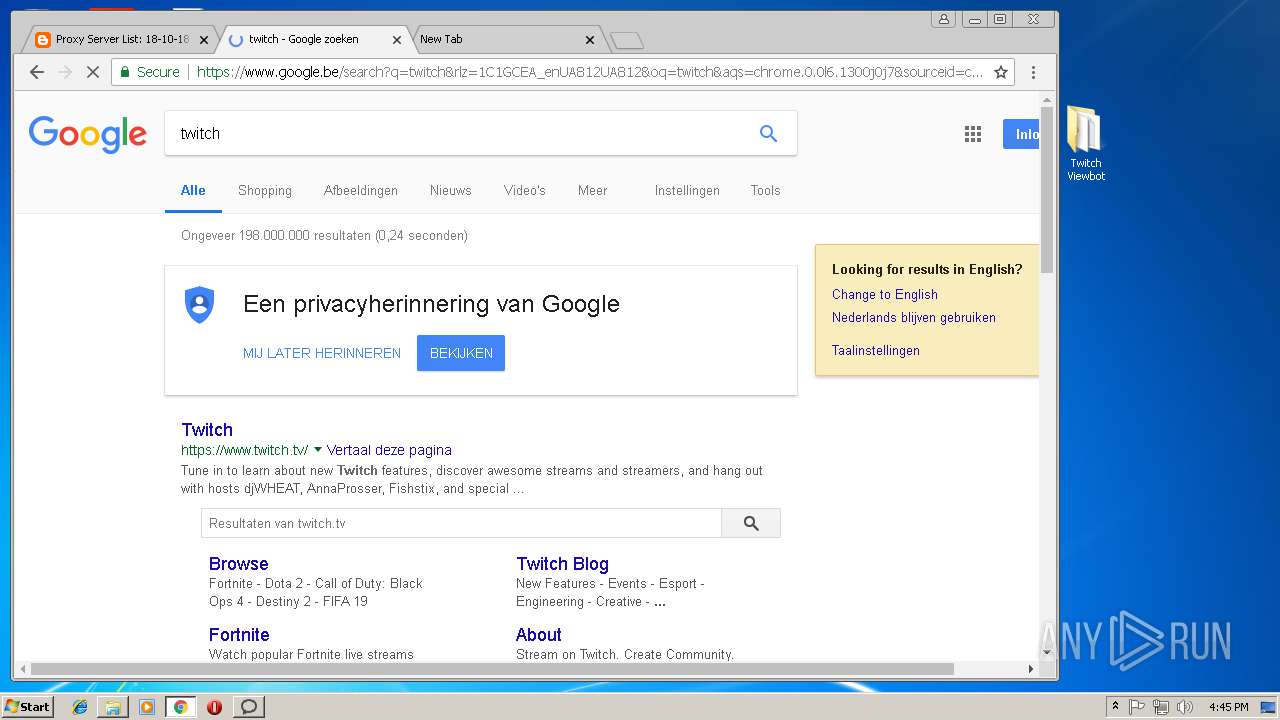
Task: Click the privacy shield icon
Action: 200,305
